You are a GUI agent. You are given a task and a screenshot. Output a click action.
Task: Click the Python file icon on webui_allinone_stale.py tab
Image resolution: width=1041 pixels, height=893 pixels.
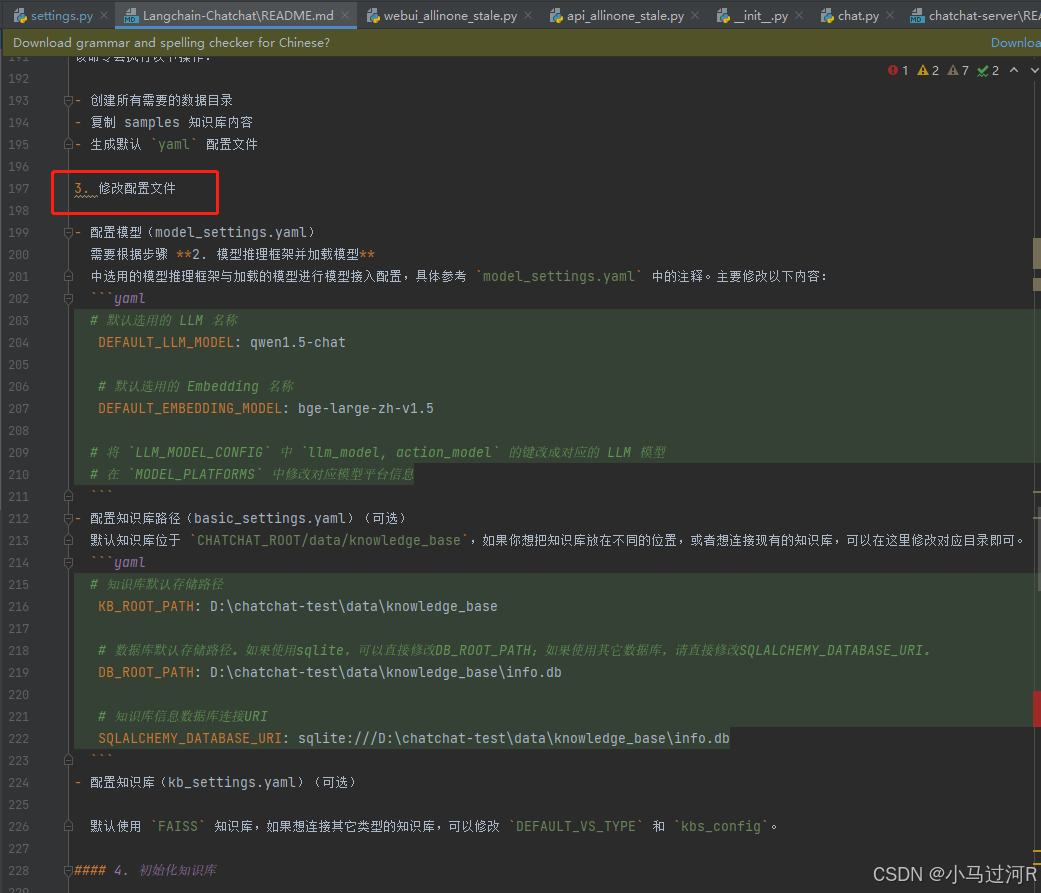tap(373, 15)
